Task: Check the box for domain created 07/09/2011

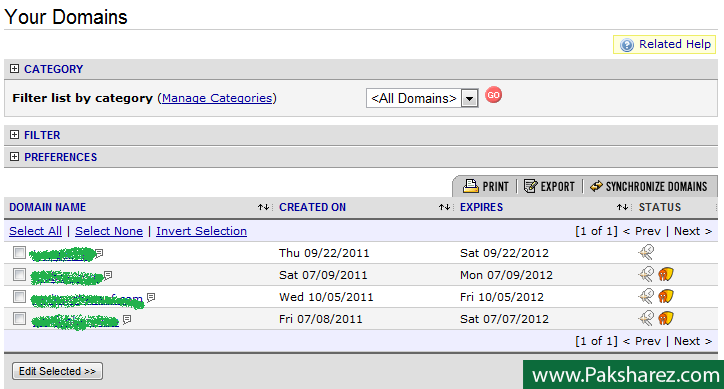Action: (x=19, y=275)
